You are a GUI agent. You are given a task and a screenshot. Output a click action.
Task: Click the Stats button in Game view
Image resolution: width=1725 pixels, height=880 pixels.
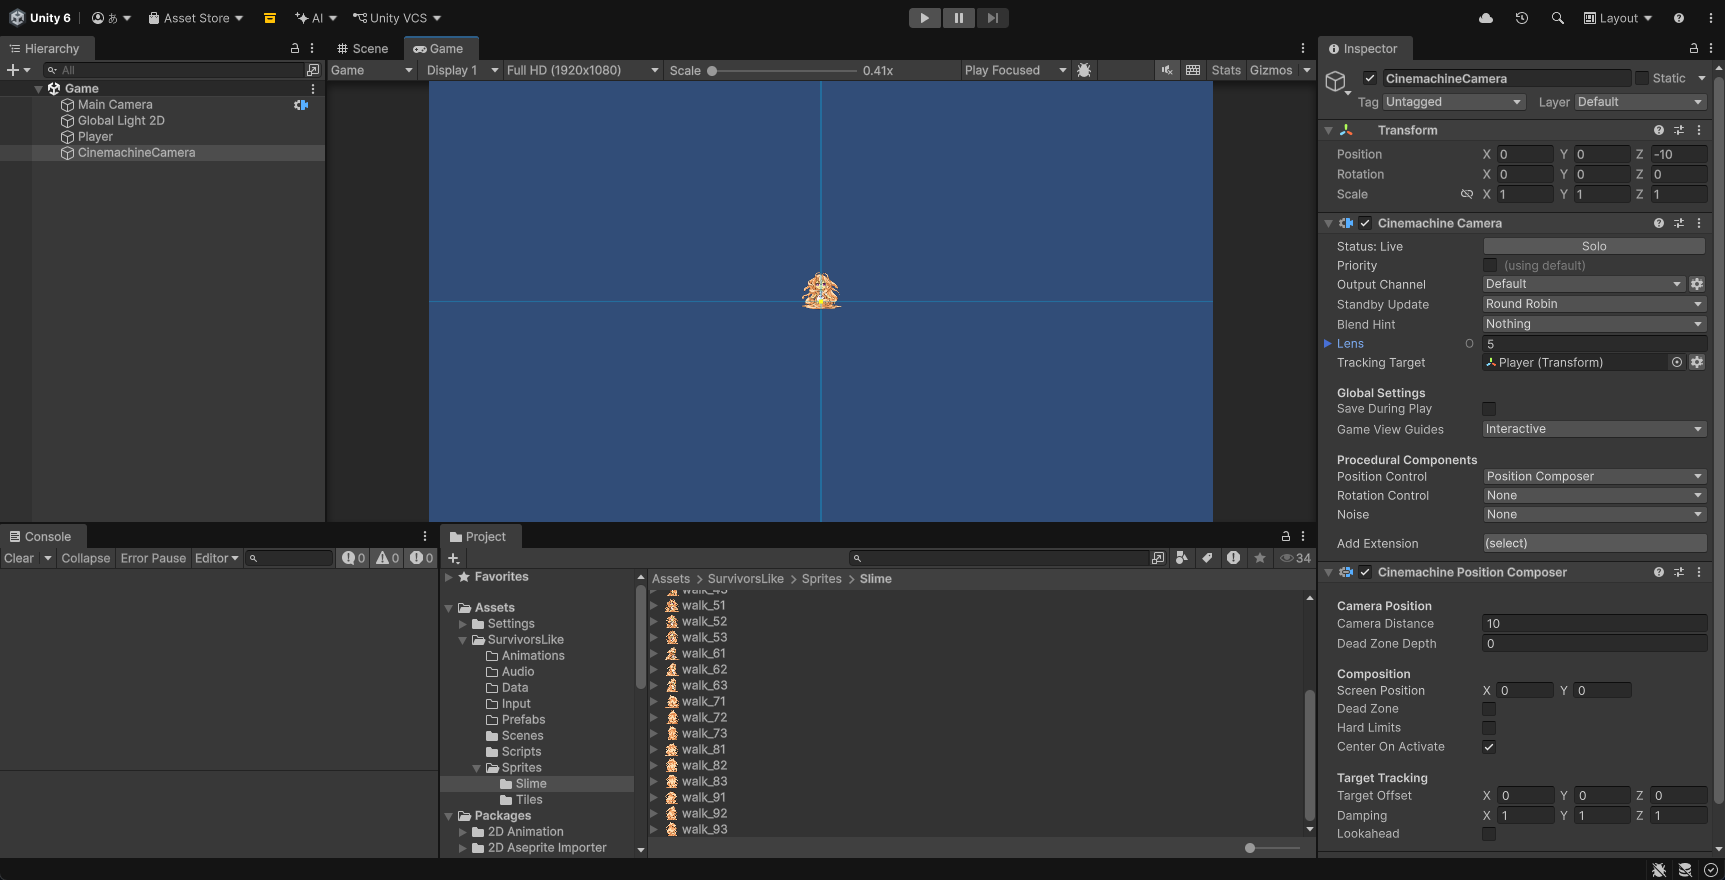(1226, 70)
